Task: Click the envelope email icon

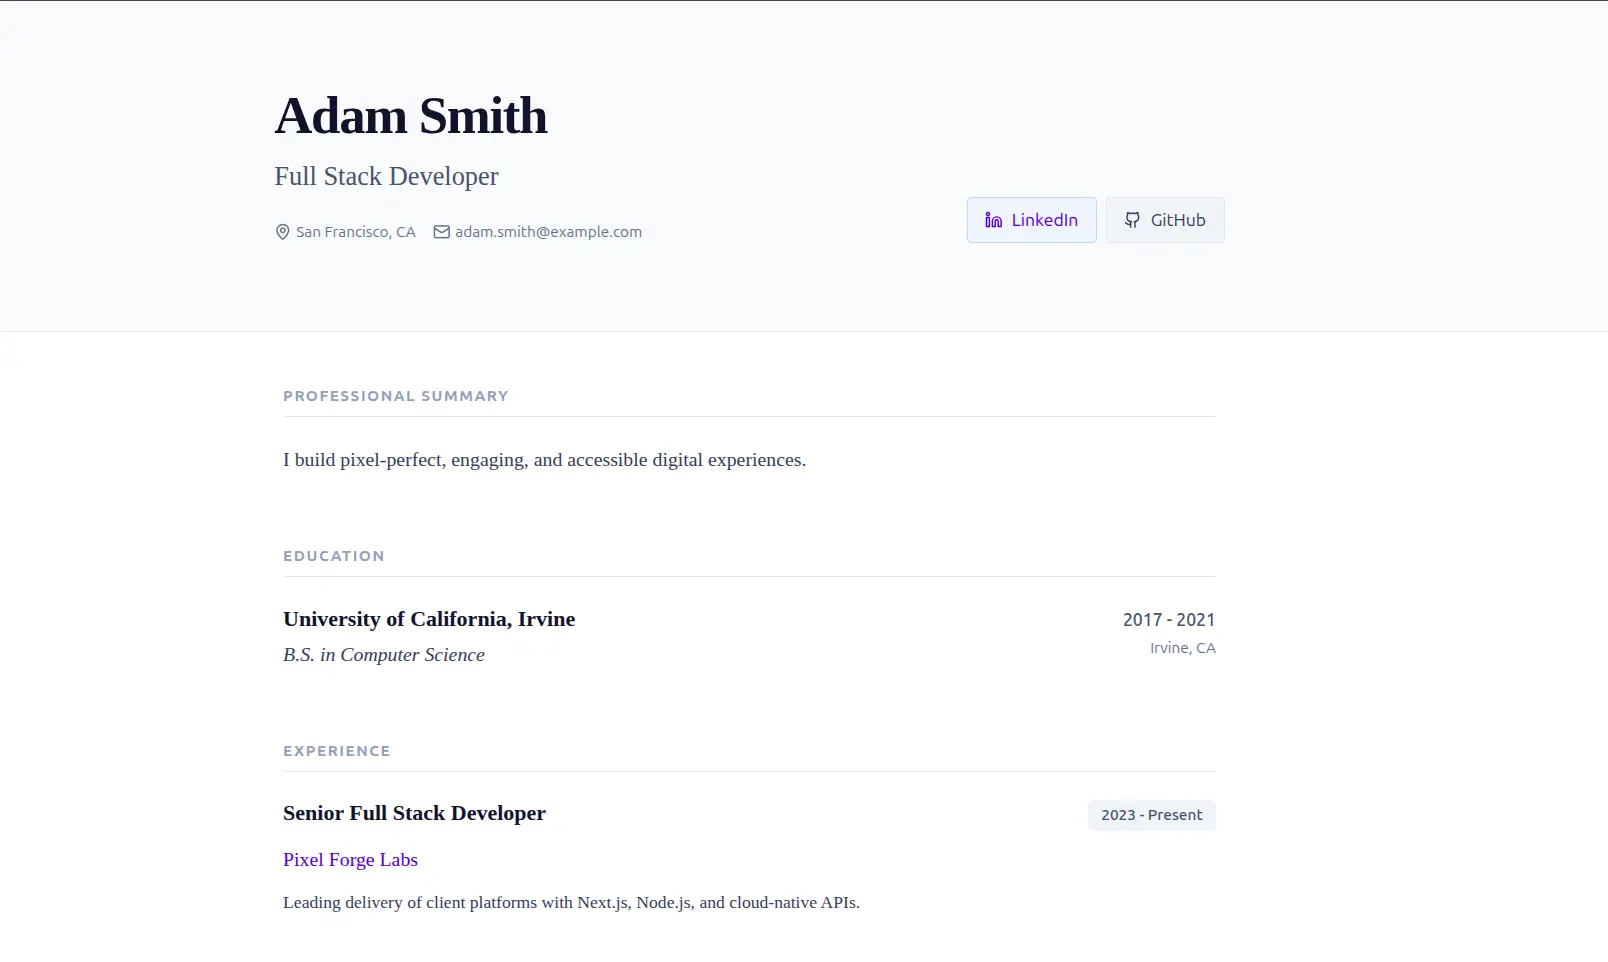Action: coord(441,232)
